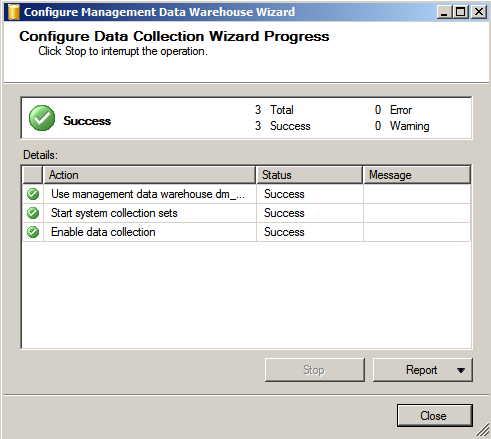This screenshot has height=439, width=491.
Task: Click the bold Success summary label
Action: click(87, 121)
